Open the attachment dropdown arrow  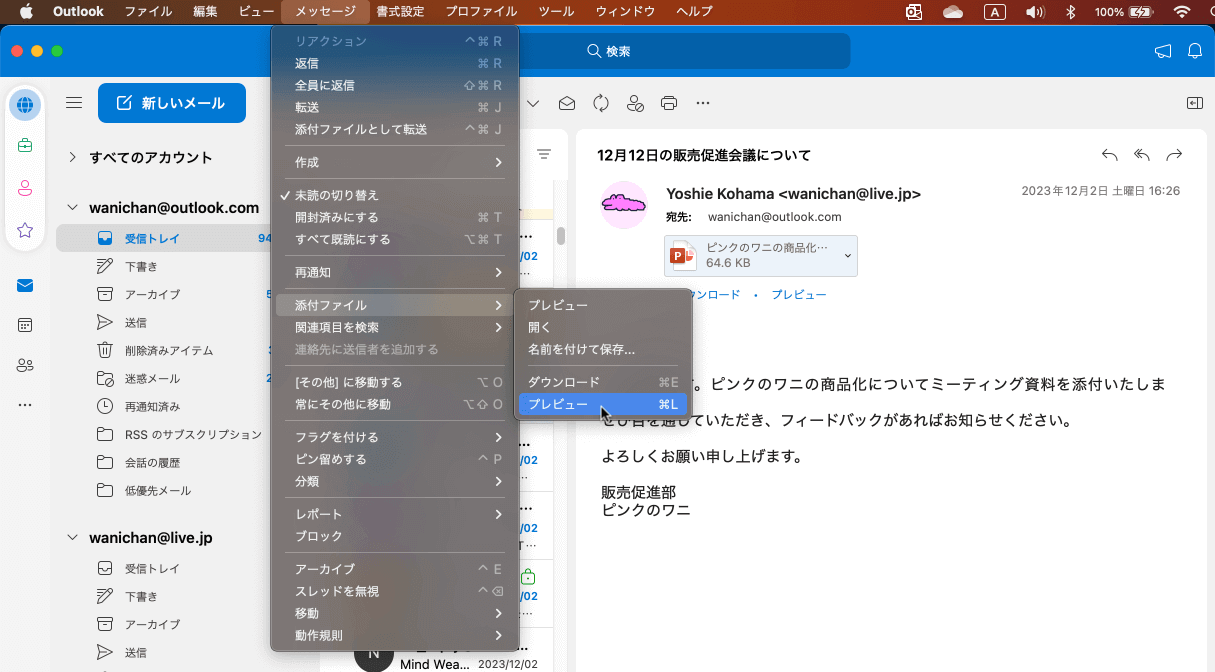847,256
